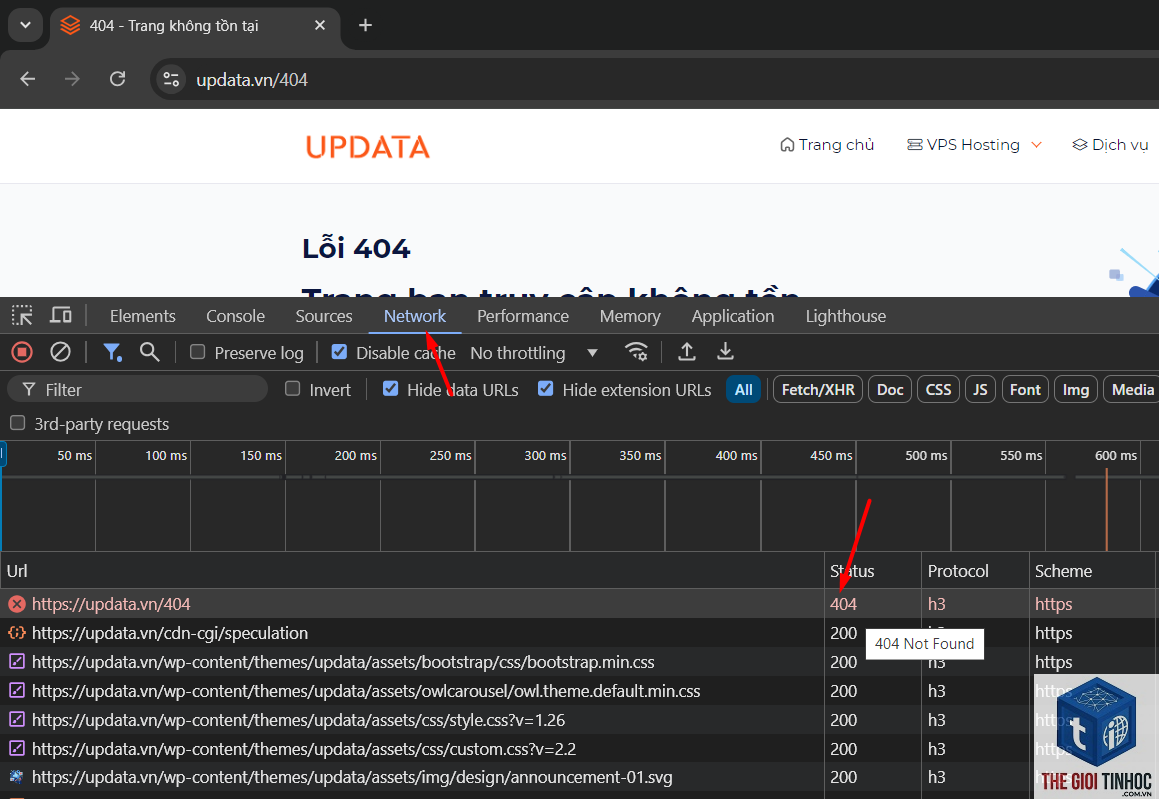Image resolution: width=1159 pixels, height=799 pixels.
Task: Toggle the network filter funnel icon
Action: point(112,352)
